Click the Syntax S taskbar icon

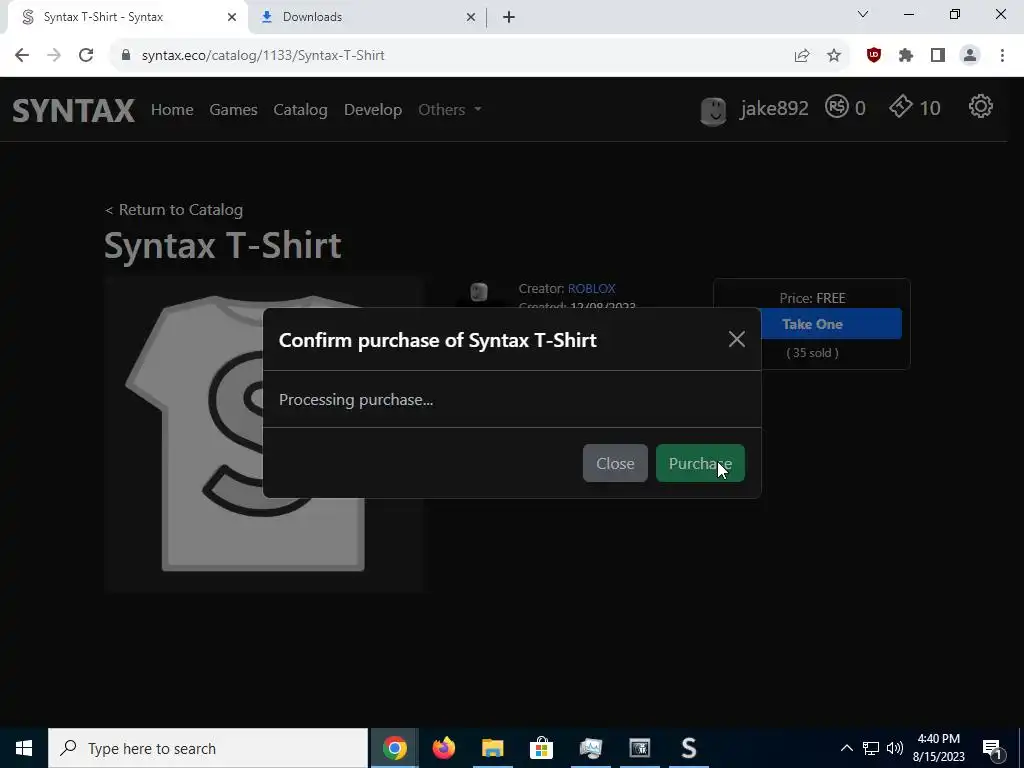[x=688, y=748]
